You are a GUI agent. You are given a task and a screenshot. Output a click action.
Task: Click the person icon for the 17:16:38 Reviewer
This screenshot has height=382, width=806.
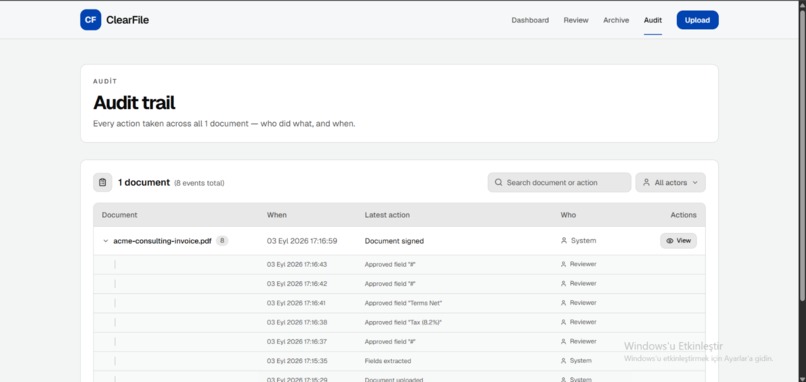coord(563,322)
